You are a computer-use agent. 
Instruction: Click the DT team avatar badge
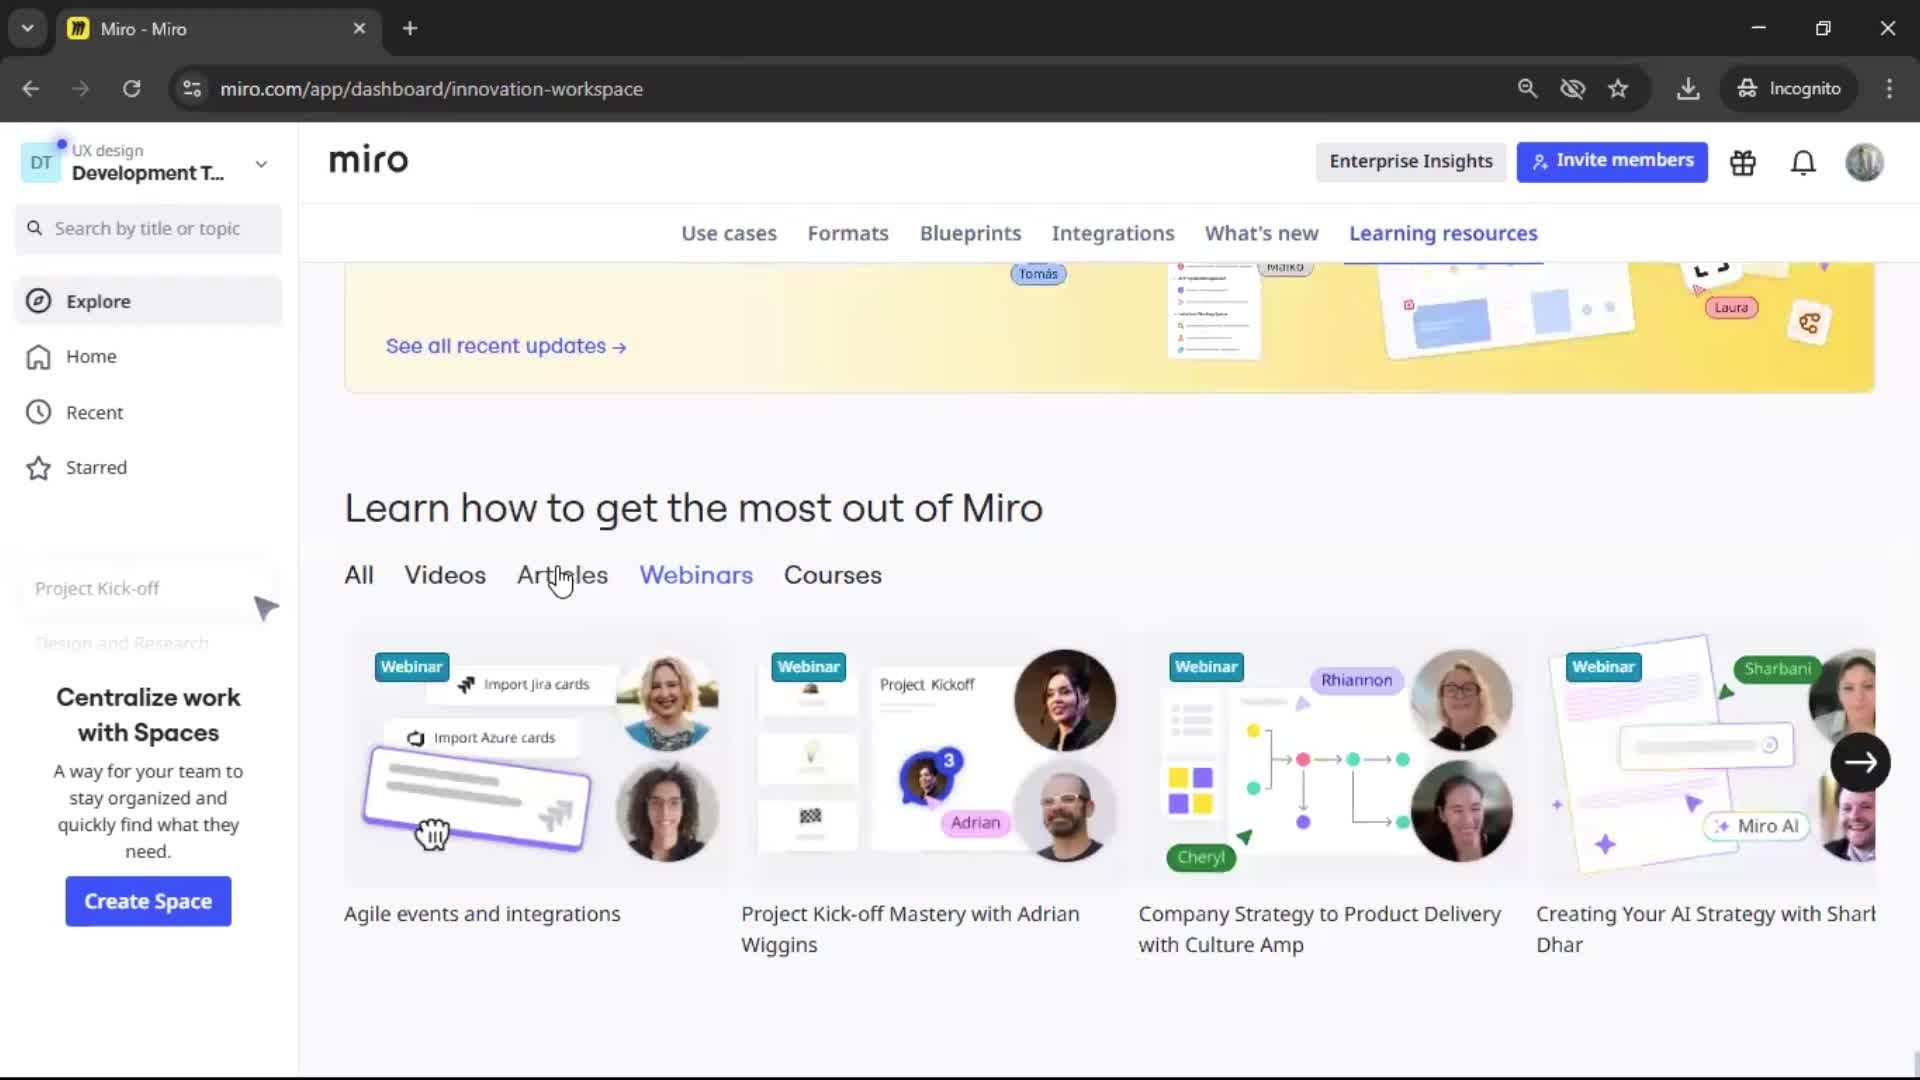point(41,163)
